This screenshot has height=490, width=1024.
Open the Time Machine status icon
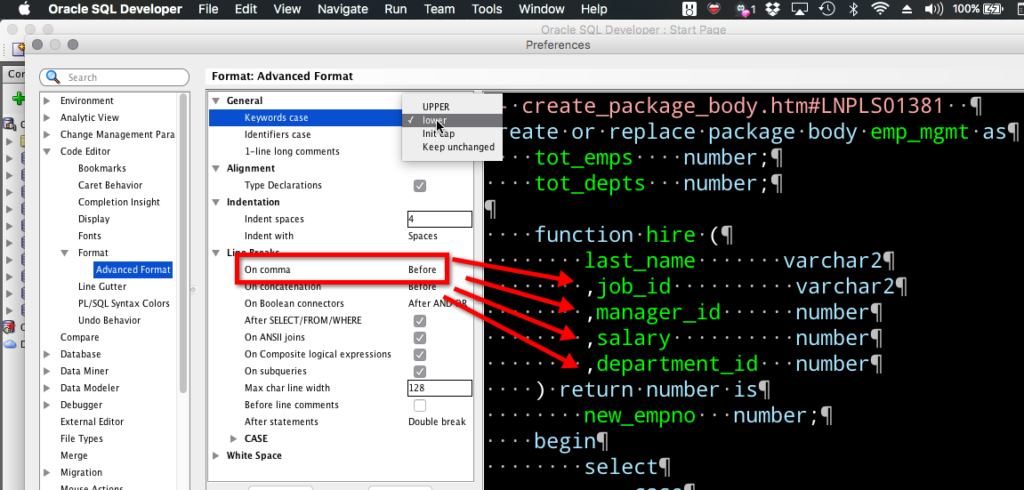tap(826, 9)
